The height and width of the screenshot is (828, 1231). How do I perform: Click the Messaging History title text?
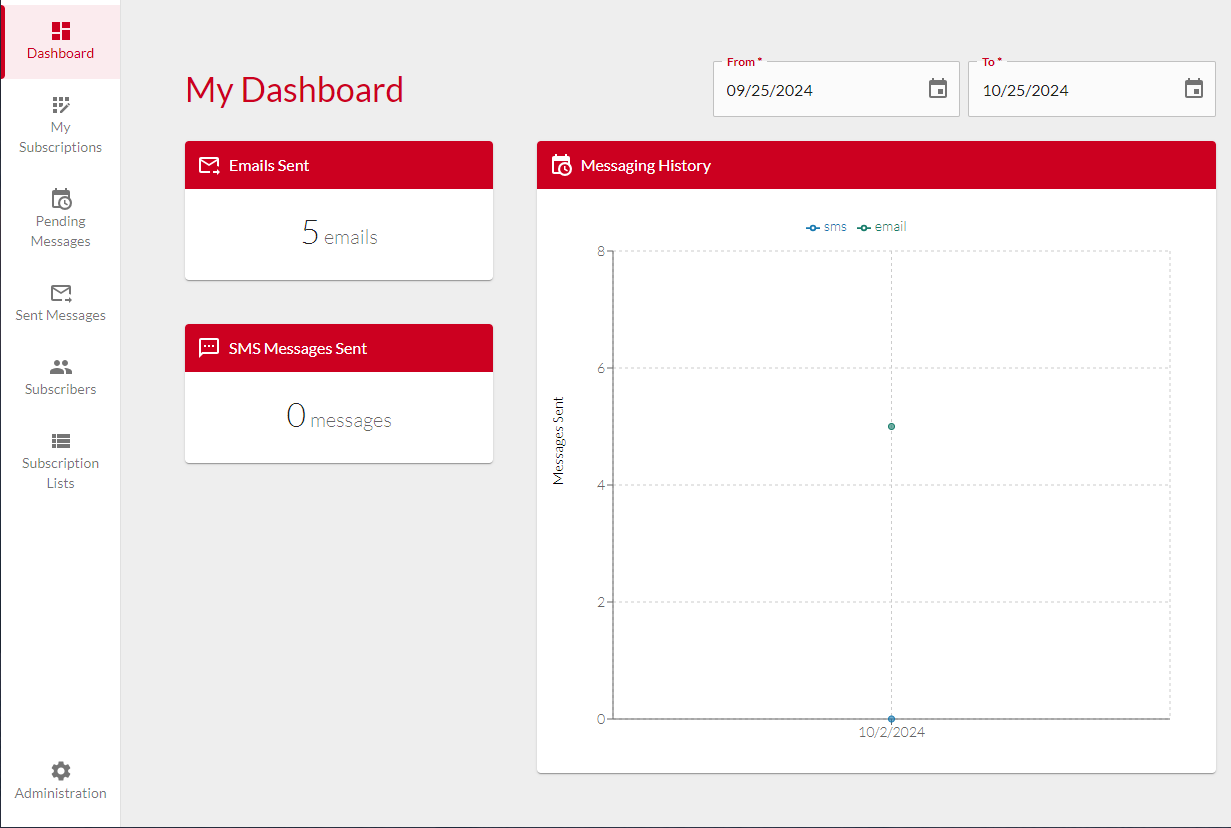(x=646, y=166)
